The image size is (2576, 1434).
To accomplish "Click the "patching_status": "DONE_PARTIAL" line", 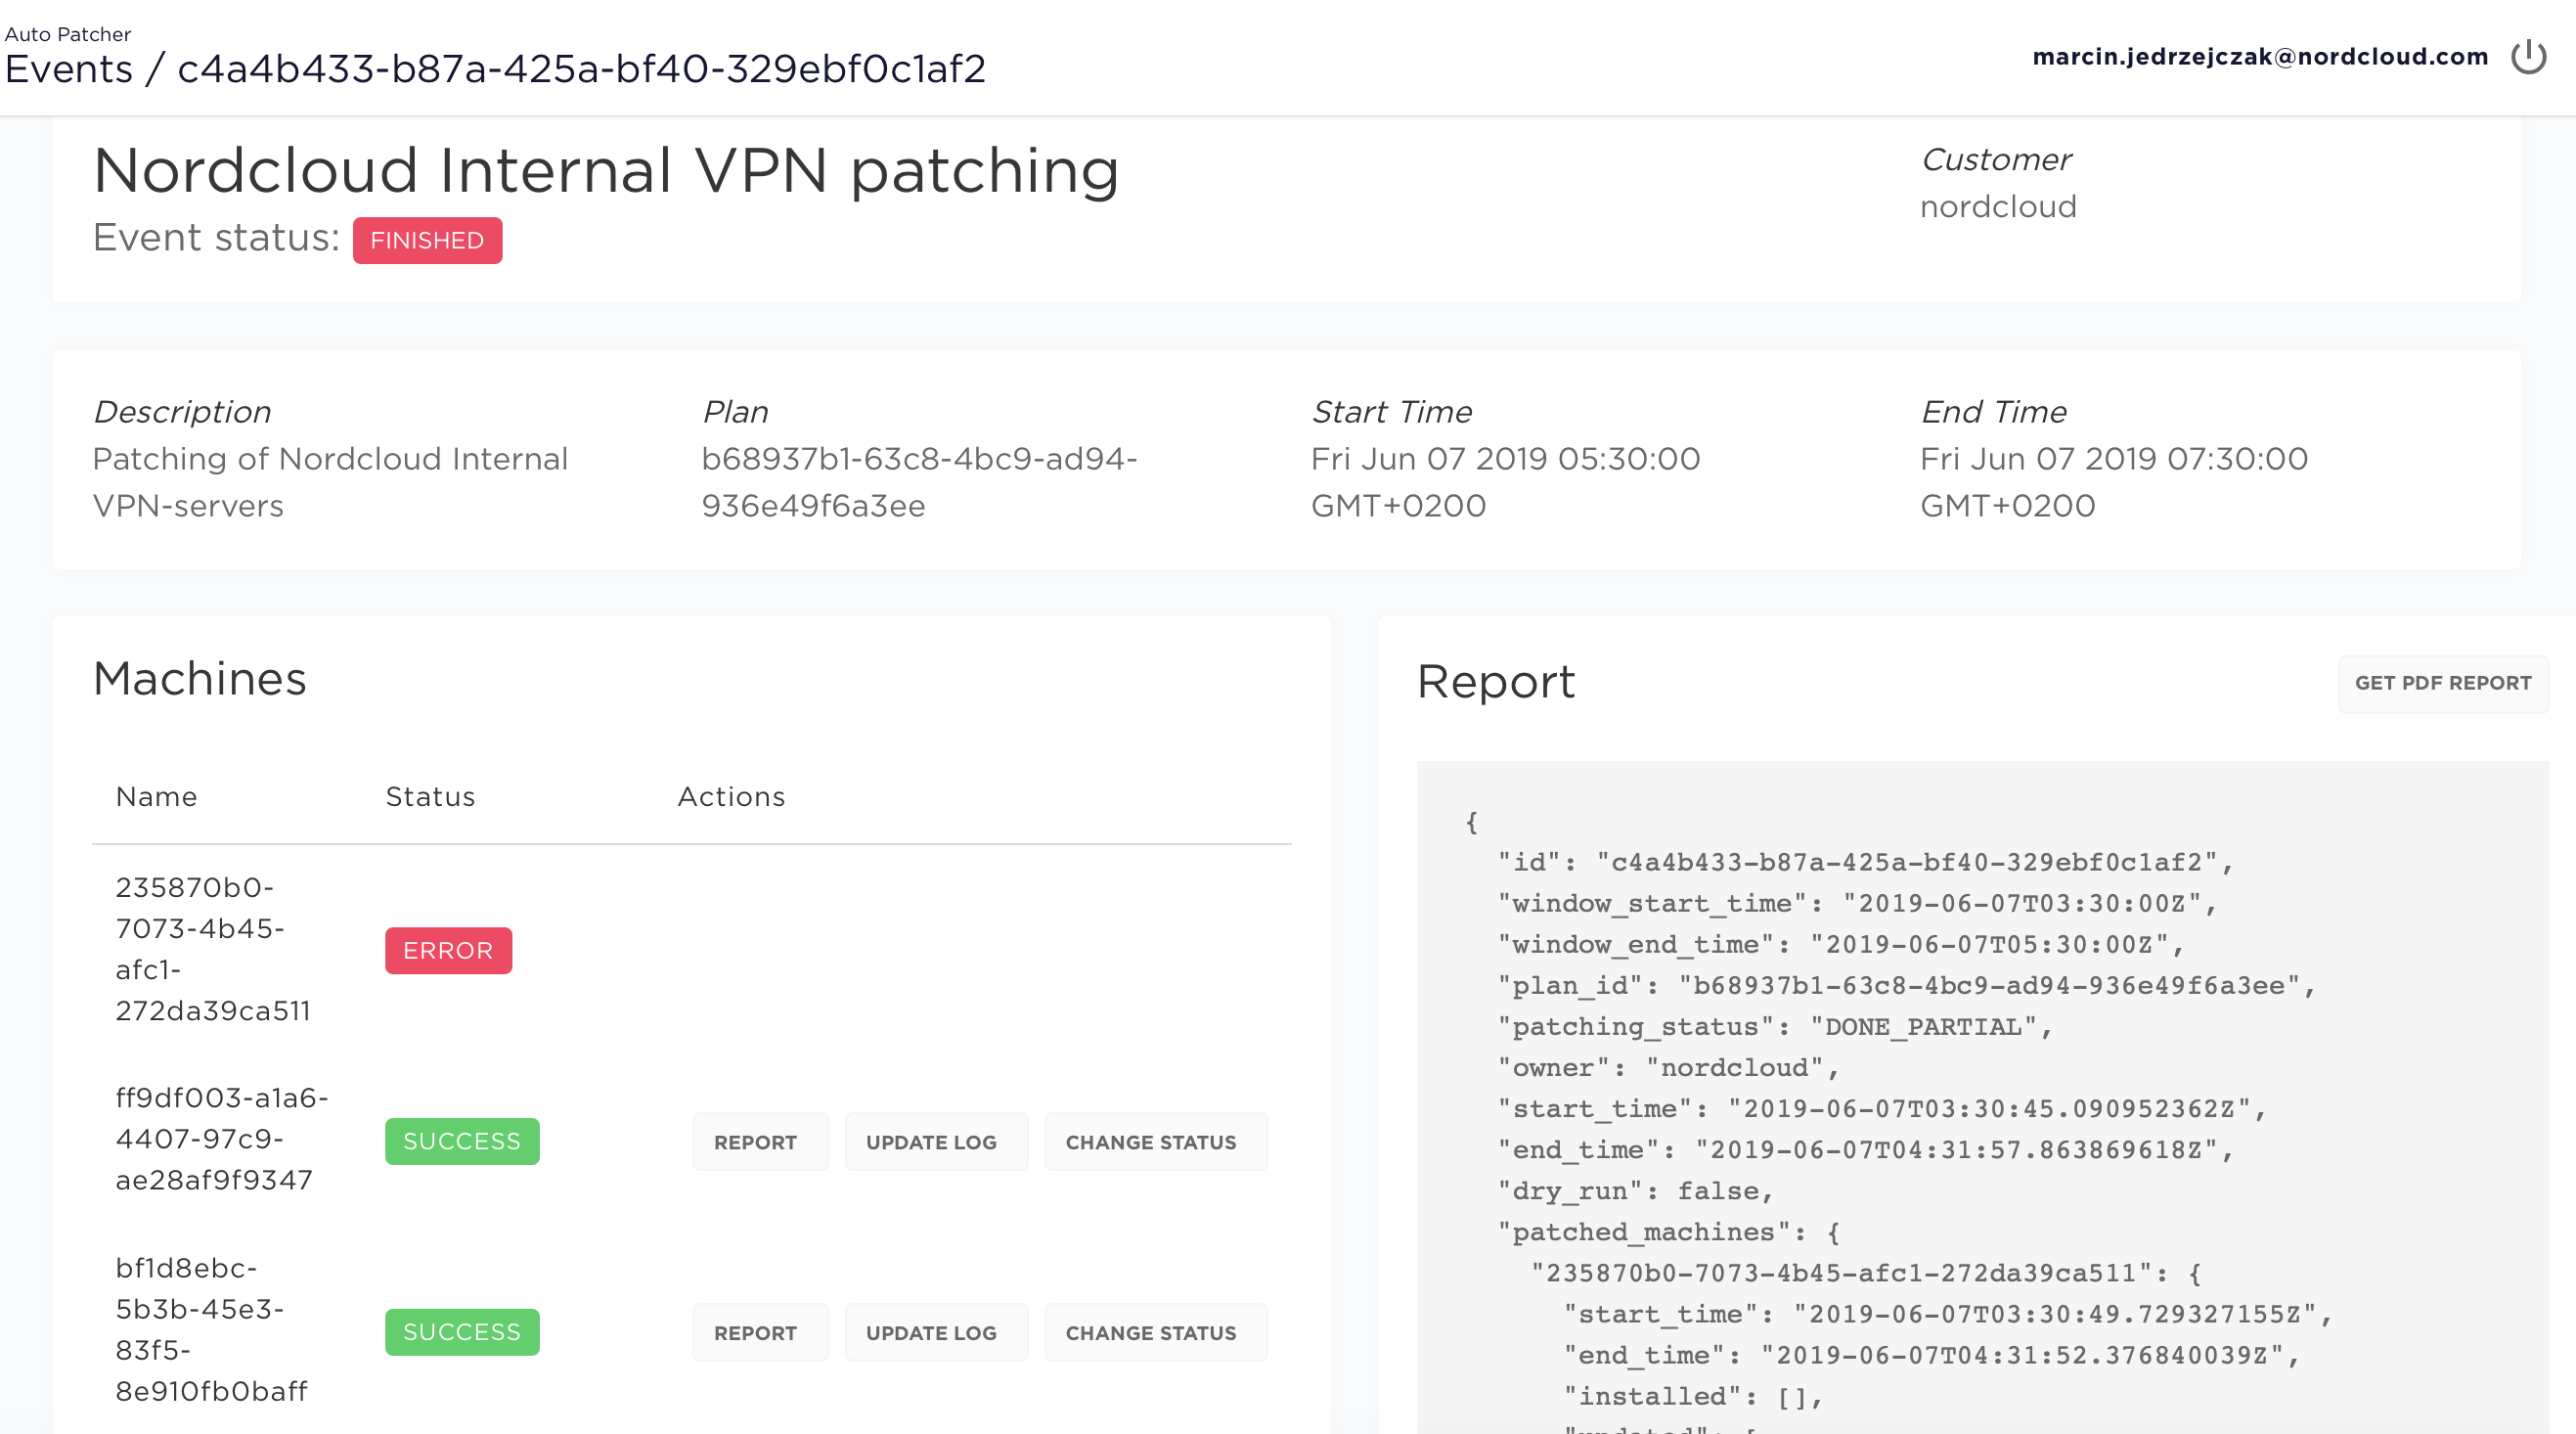I will (x=1775, y=1027).
